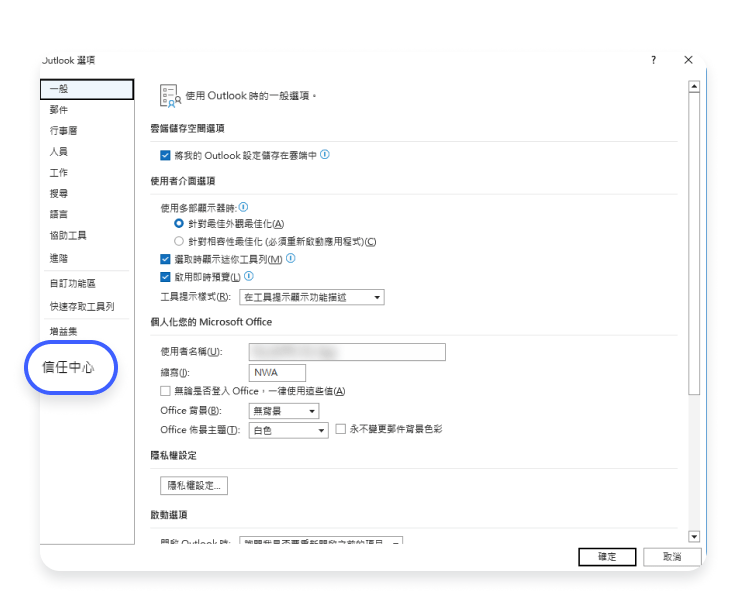Image resolution: width=750 pixels, height=616 pixels.
Task: Select the 一般 category in sidebar
Action: point(87,89)
